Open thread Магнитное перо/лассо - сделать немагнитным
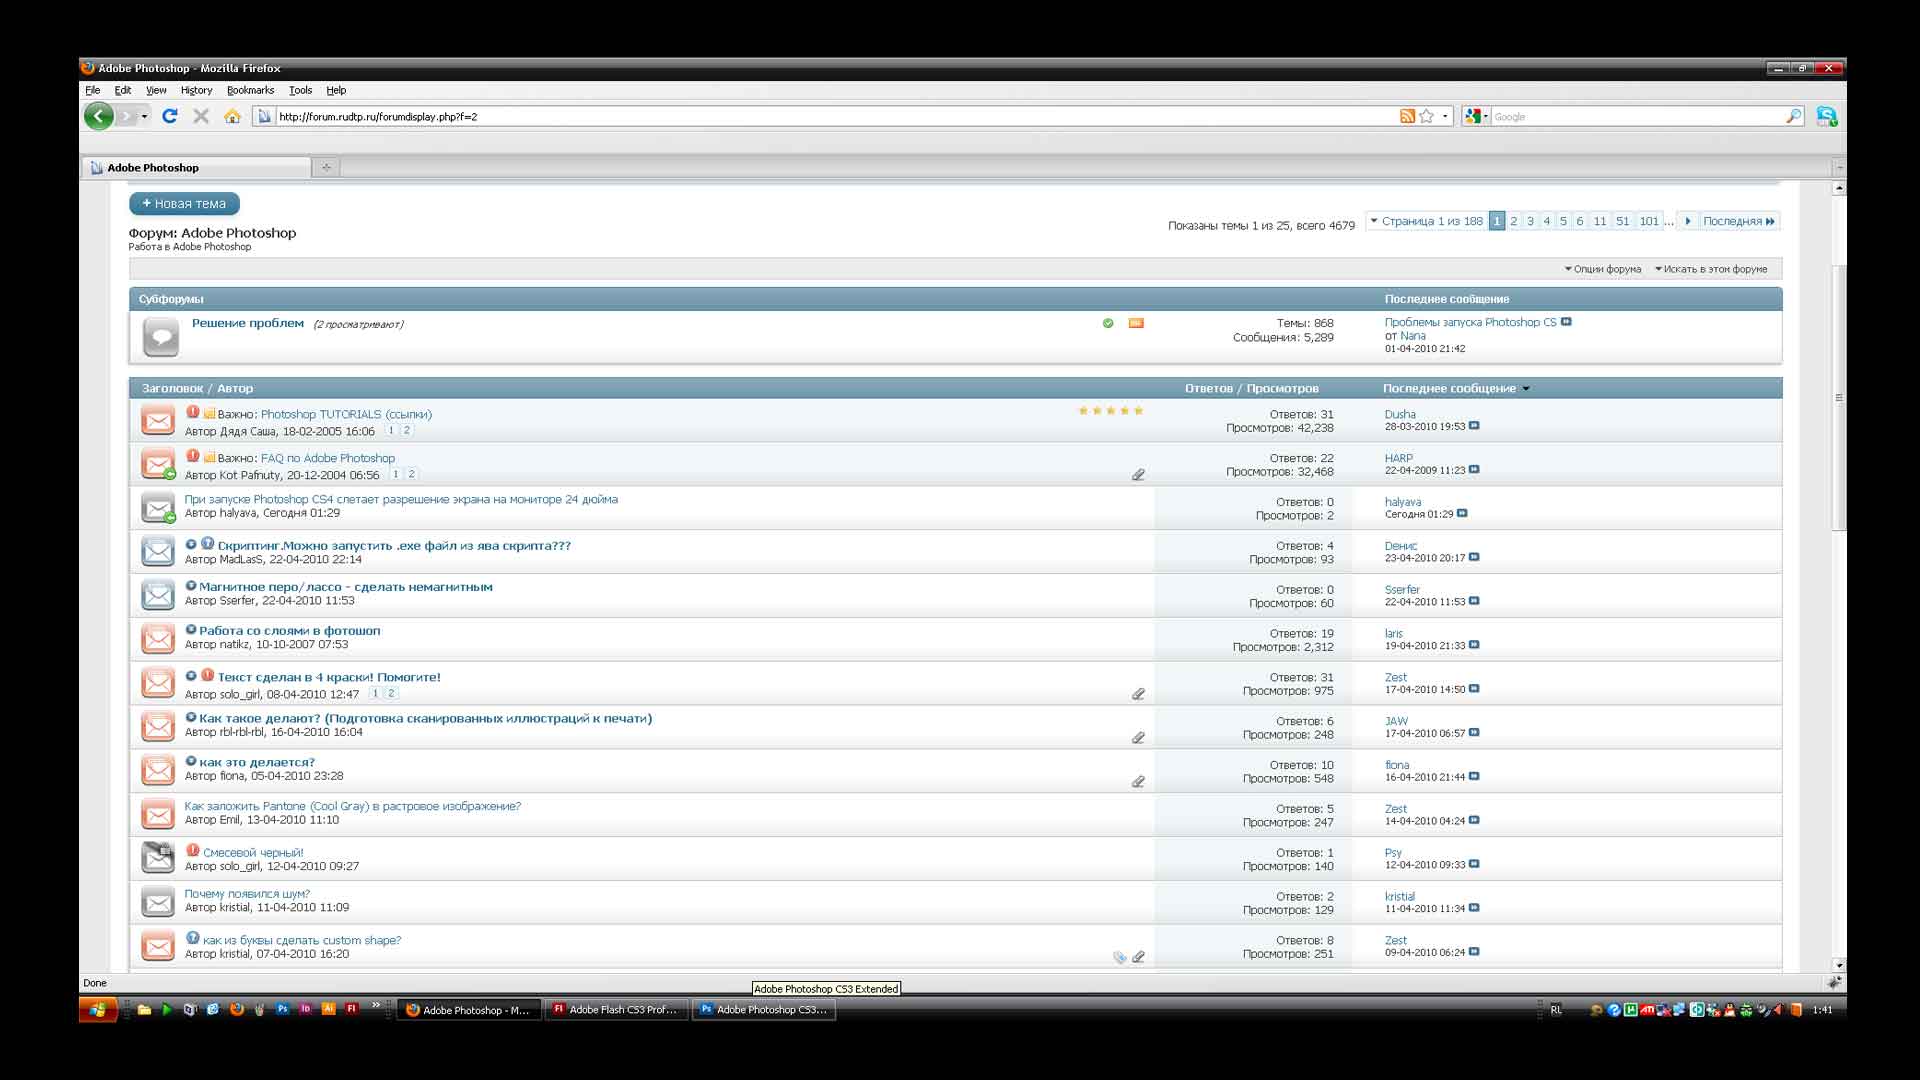The height and width of the screenshot is (1080, 1920). pyautogui.click(x=346, y=587)
